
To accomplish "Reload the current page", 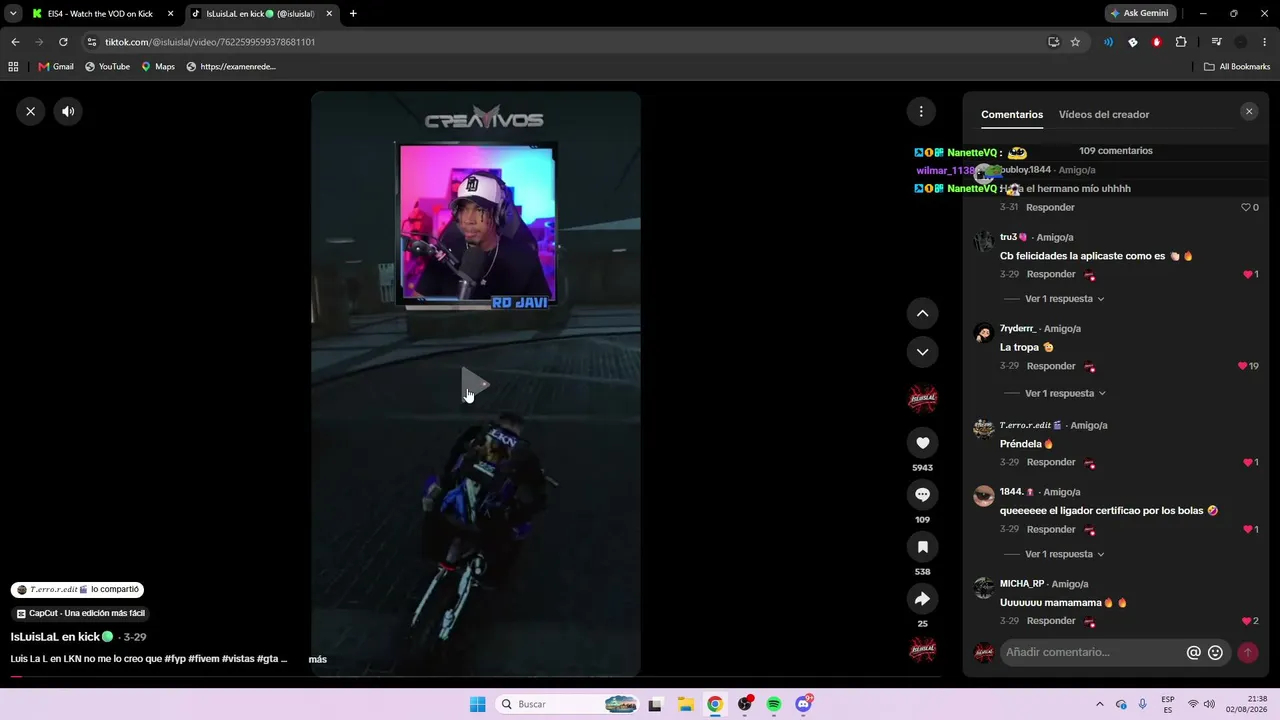I will 63,42.
